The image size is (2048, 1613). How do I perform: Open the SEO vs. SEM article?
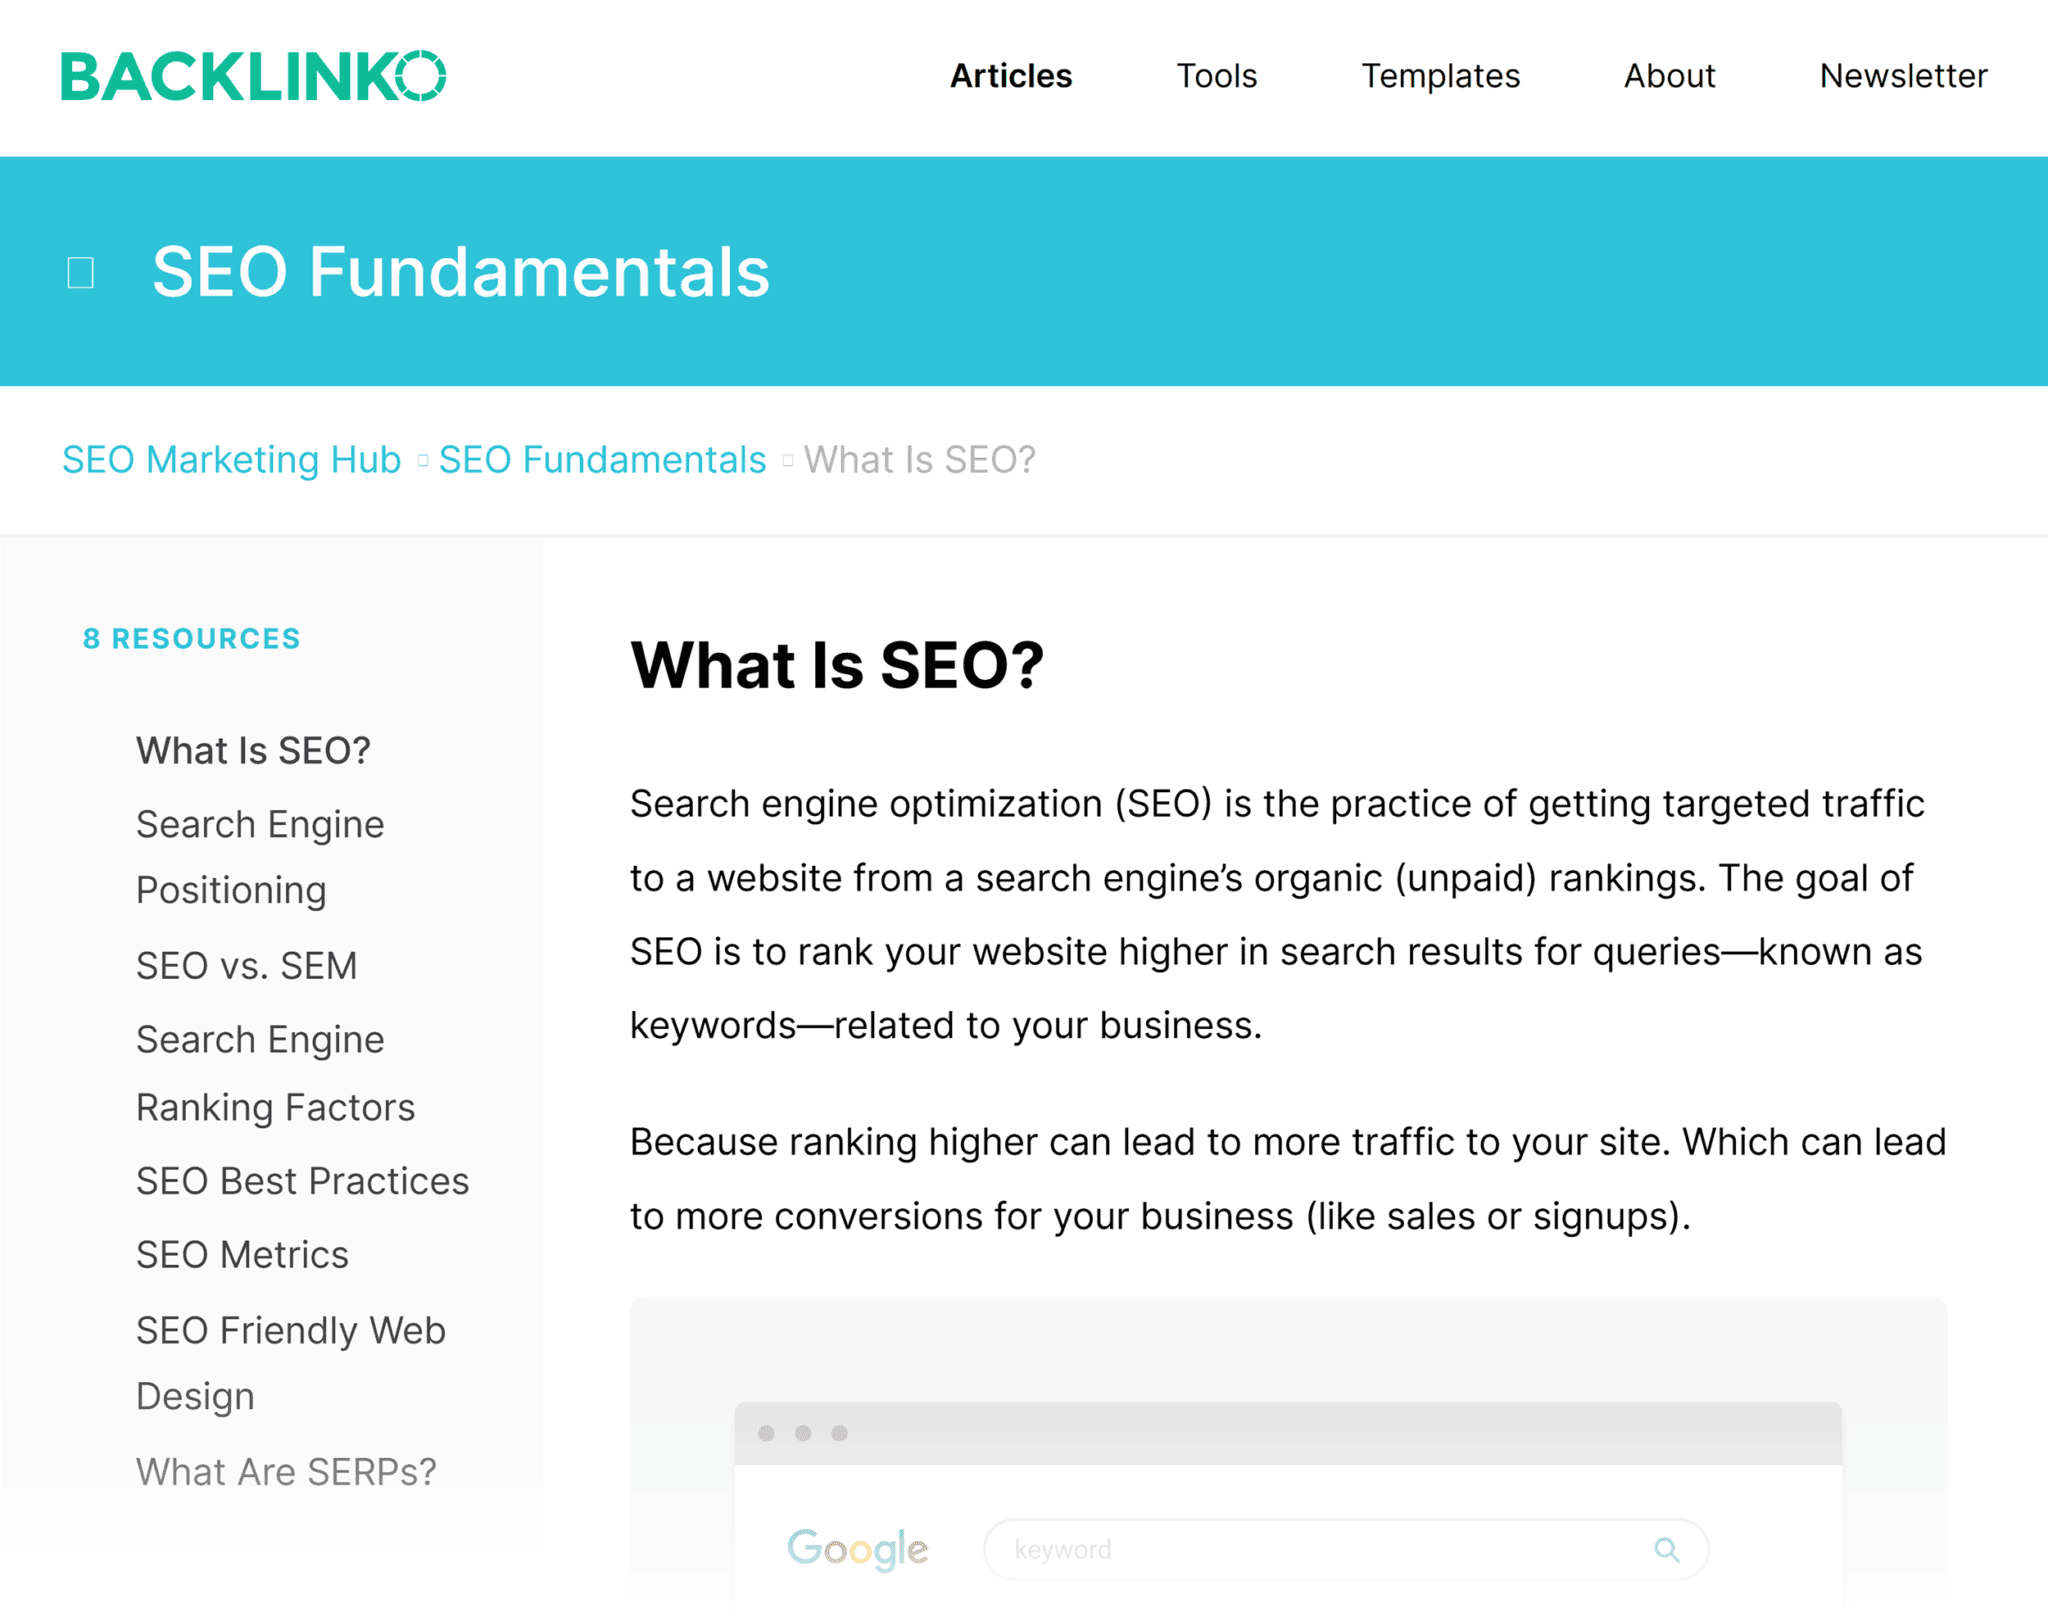tap(246, 965)
